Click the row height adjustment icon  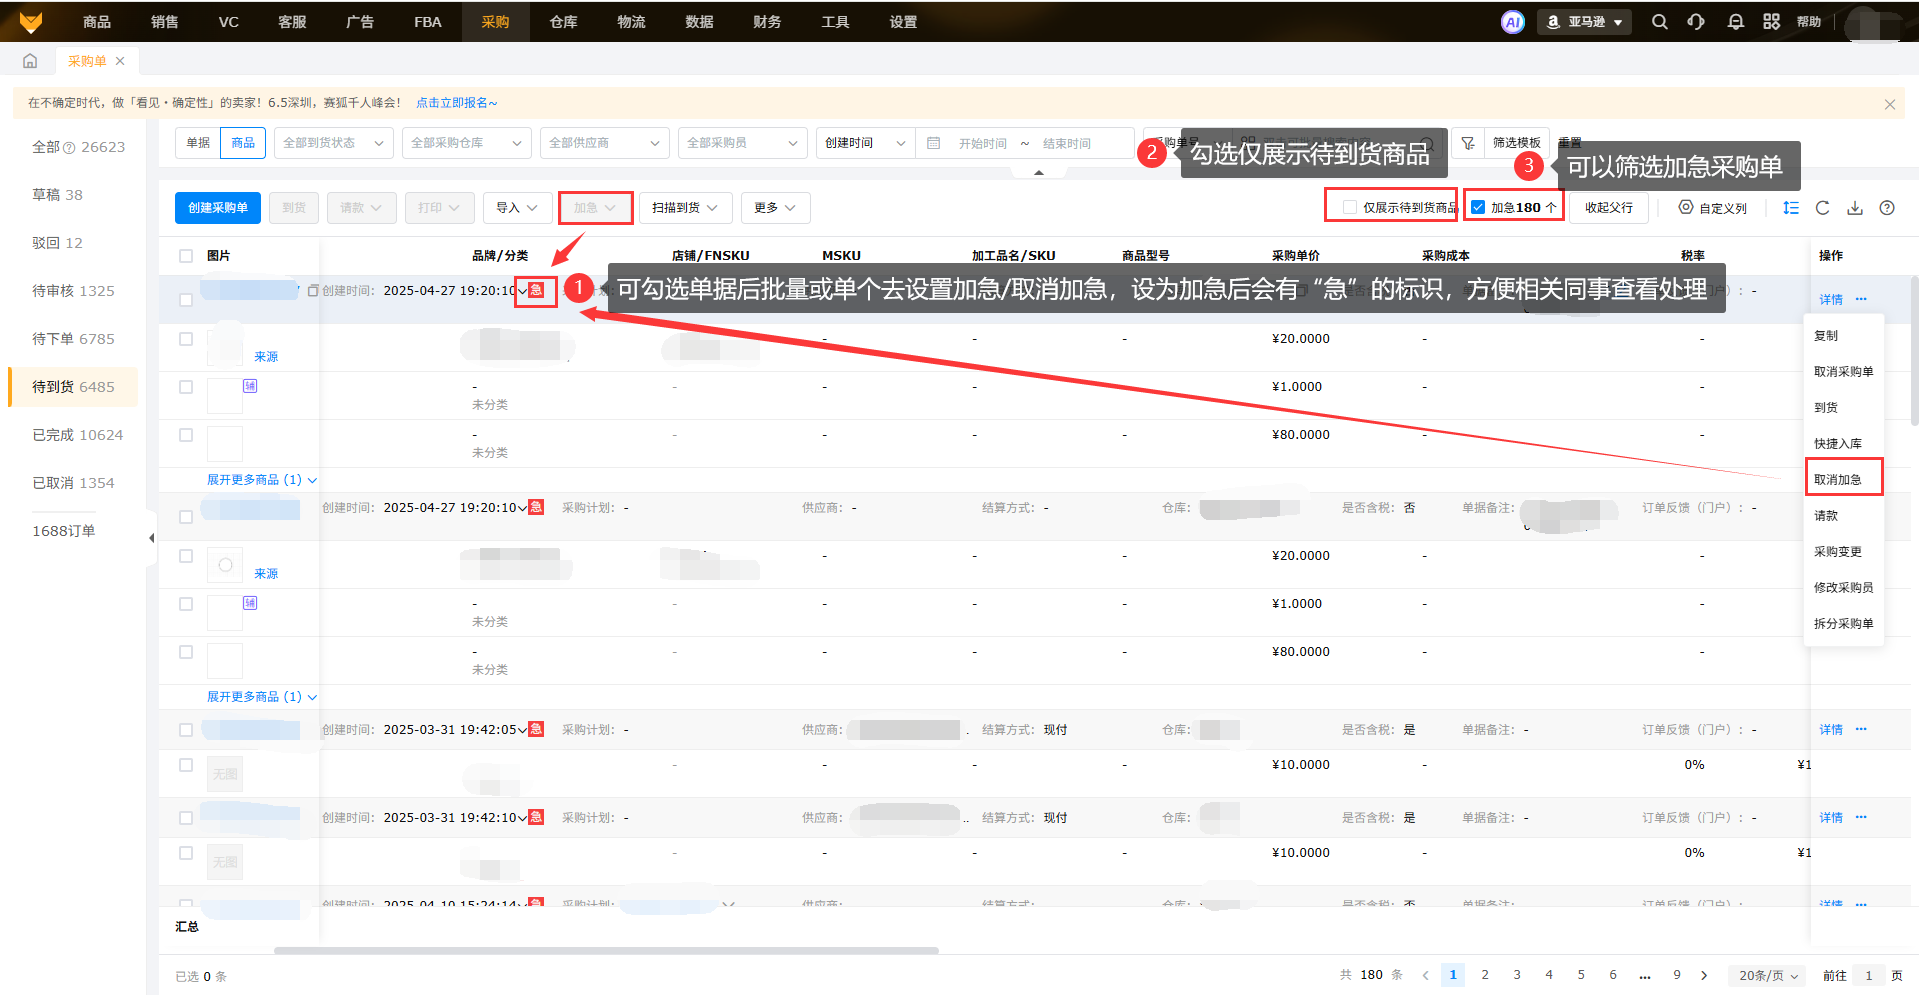click(1791, 208)
